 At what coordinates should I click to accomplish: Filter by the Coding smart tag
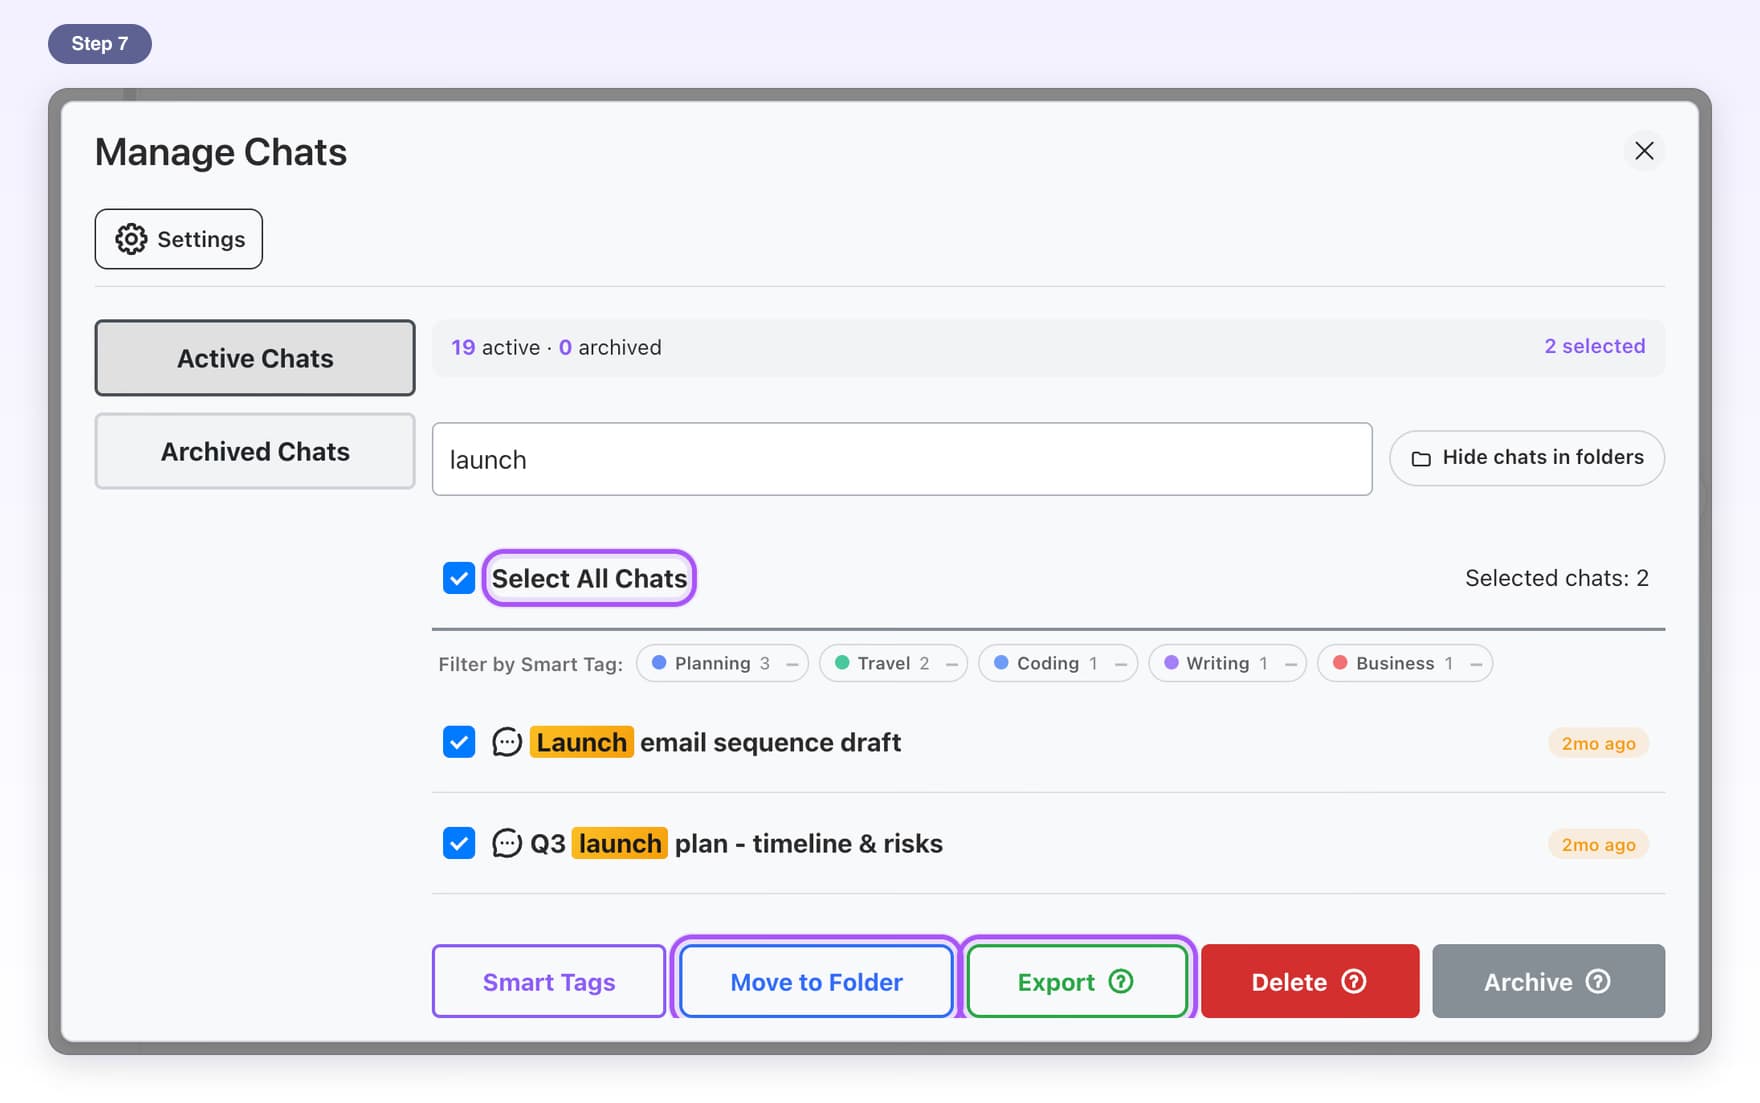point(1058,663)
